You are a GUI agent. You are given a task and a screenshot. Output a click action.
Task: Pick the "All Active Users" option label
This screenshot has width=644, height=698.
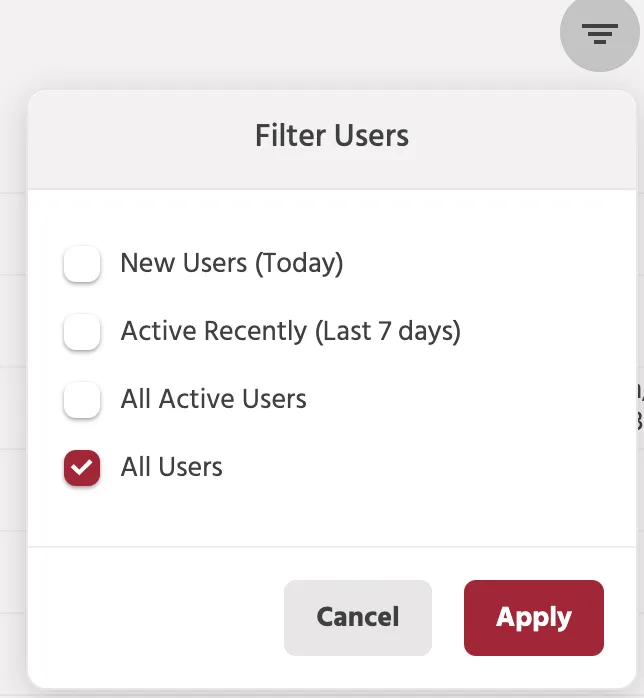tap(214, 399)
